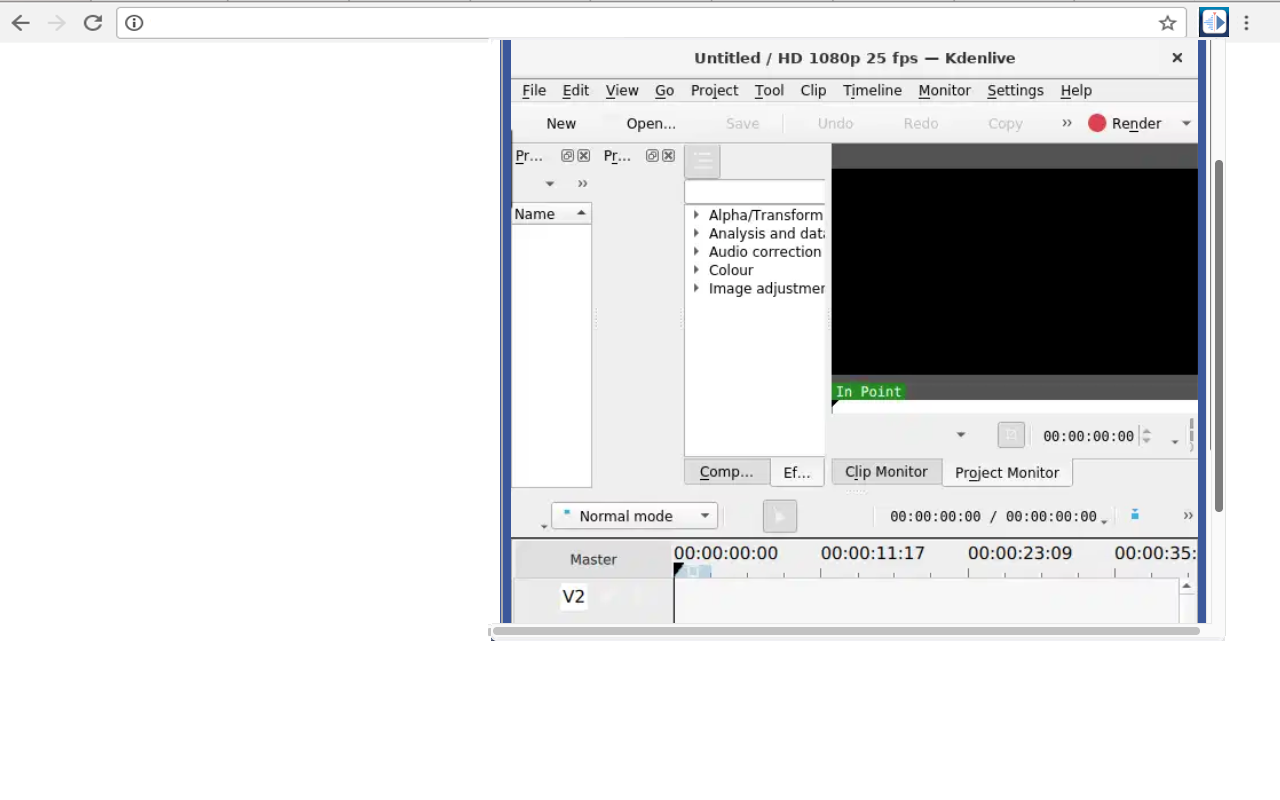Float the second Pr... dock panel
The image size is (1280, 800).
652,156
